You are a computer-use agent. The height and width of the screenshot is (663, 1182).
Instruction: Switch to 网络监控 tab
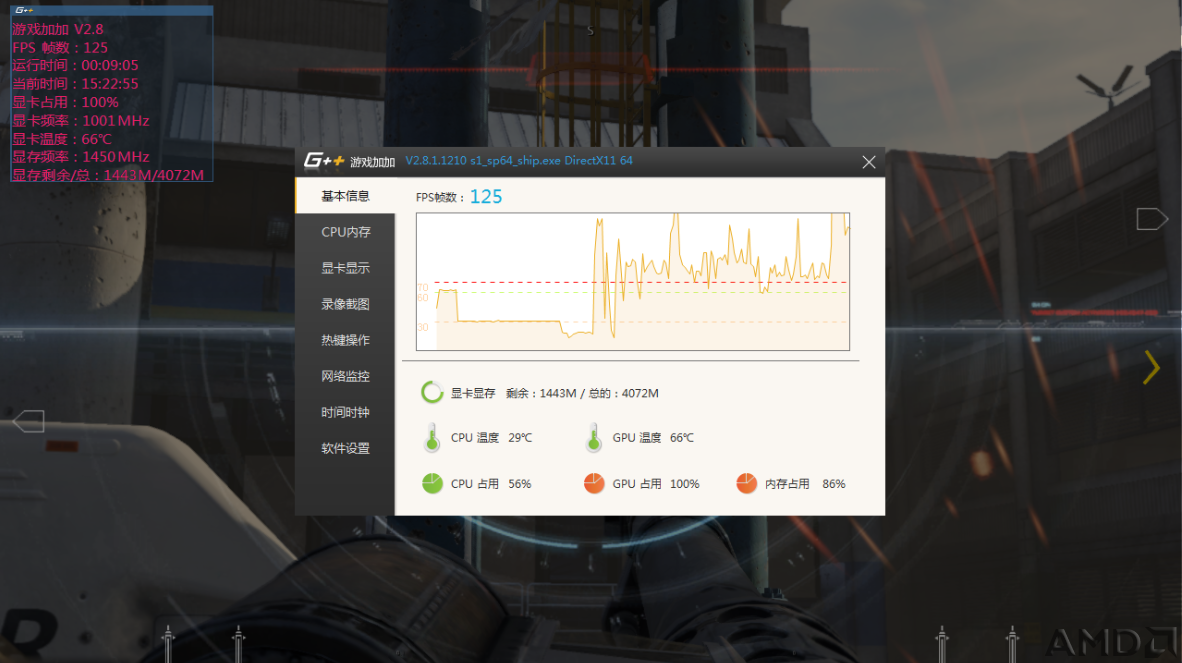click(x=345, y=376)
